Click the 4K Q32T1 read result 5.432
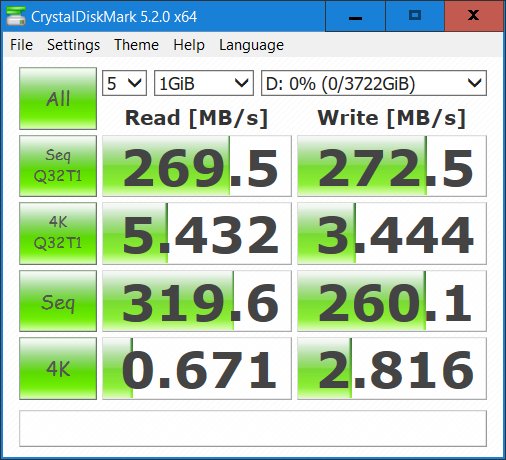506x460 pixels. tap(197, 233)
